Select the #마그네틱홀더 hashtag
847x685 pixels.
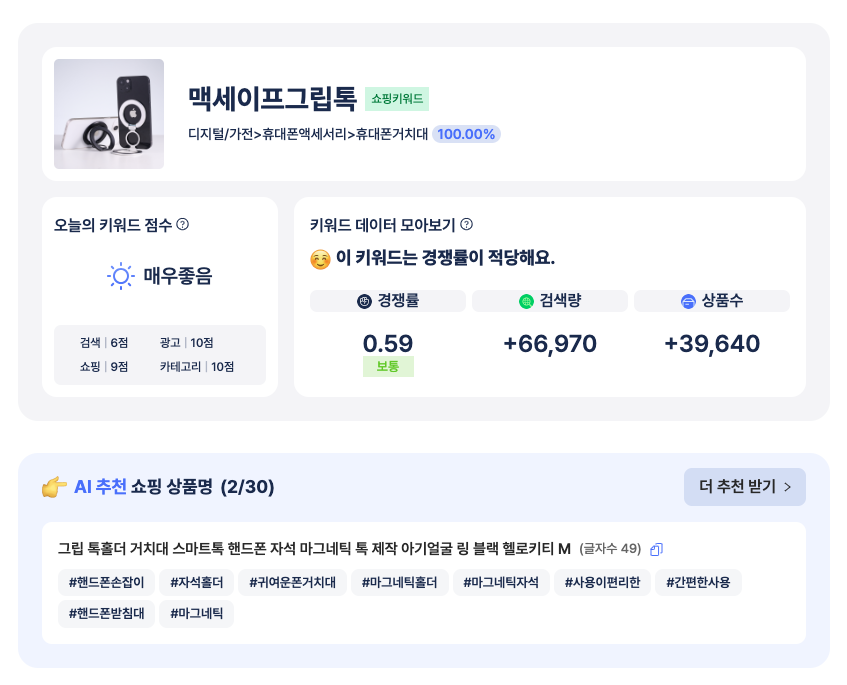(x=399, y=582)
